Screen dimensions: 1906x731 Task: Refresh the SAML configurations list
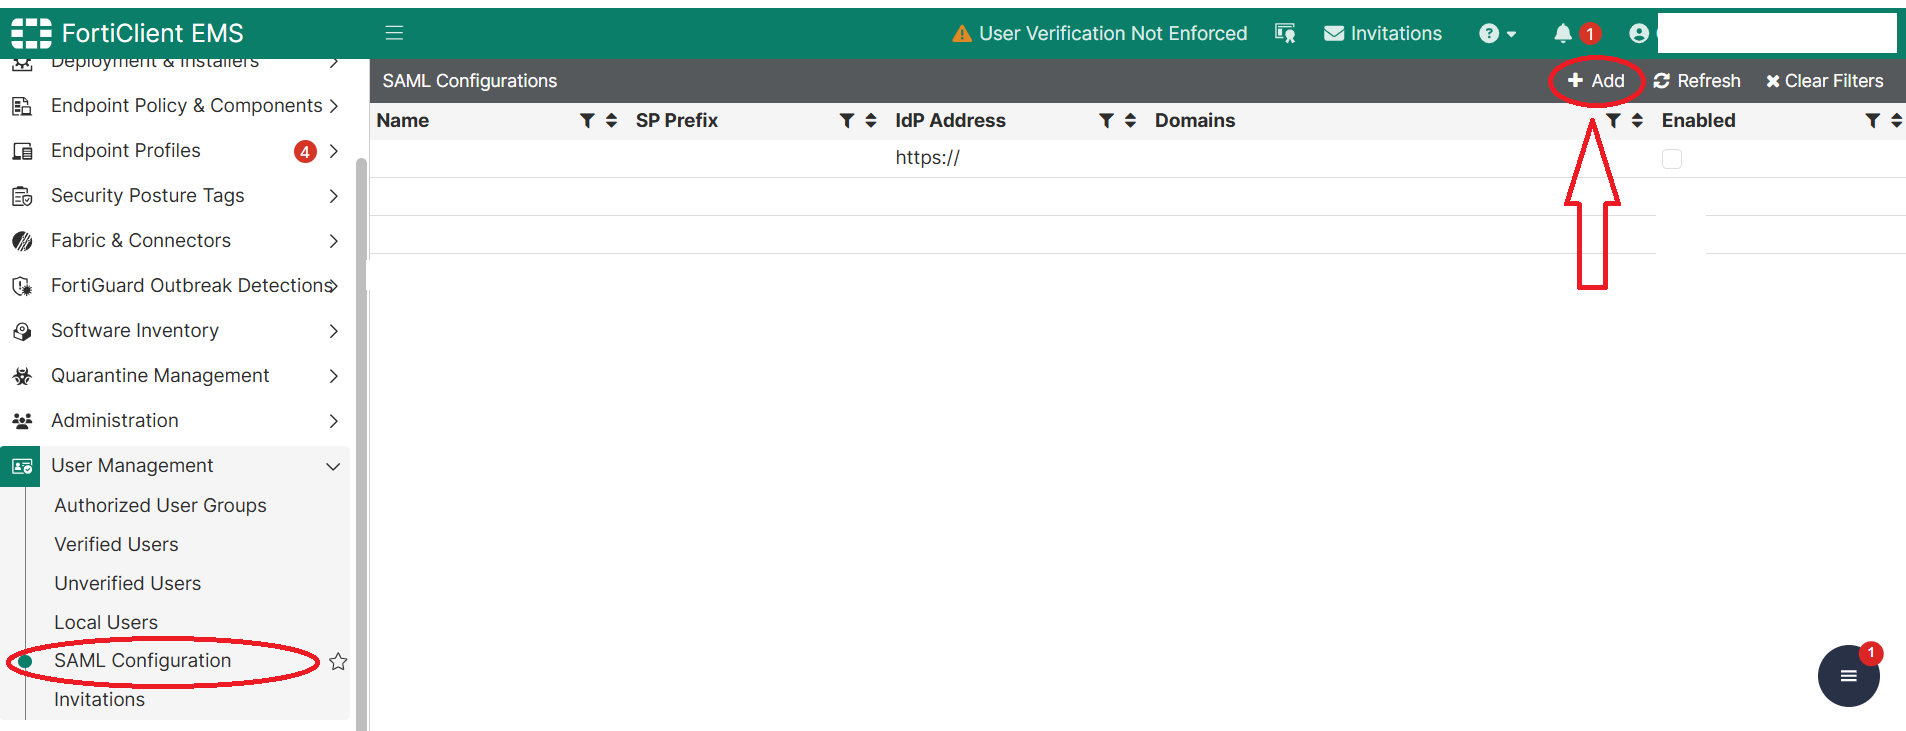point(1697,81)
